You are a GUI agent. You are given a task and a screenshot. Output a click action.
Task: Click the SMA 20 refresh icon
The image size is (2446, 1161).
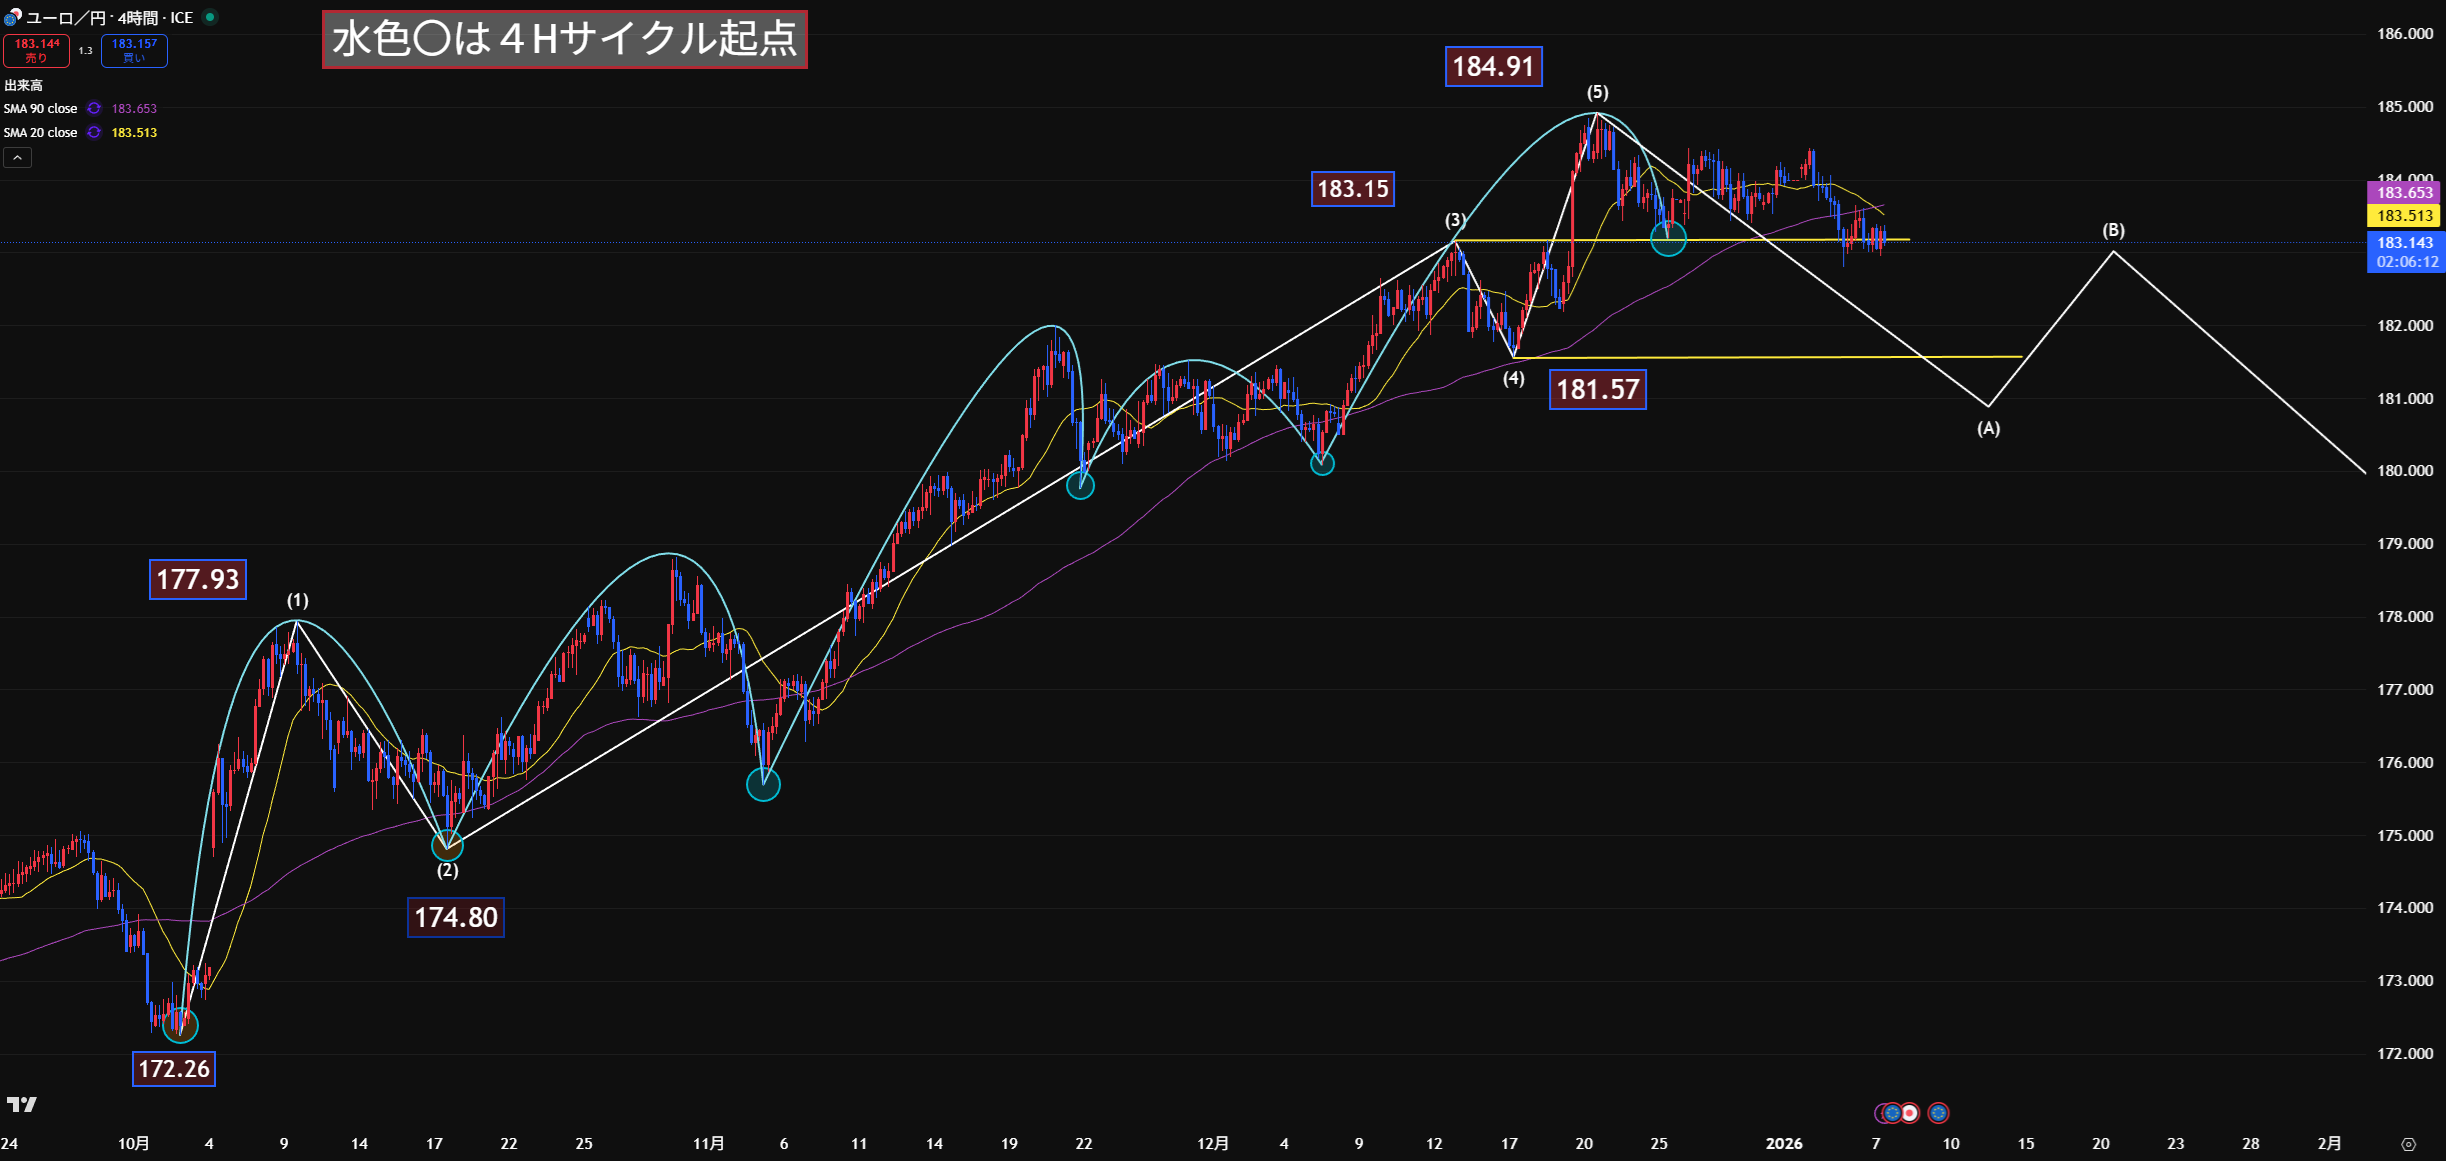point(94,132)
